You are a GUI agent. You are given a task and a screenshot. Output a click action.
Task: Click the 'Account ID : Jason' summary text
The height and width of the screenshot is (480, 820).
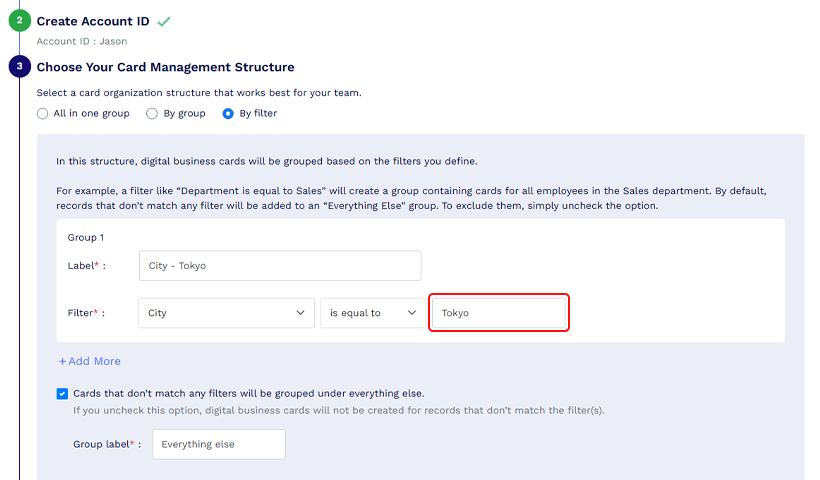[82, 41]
